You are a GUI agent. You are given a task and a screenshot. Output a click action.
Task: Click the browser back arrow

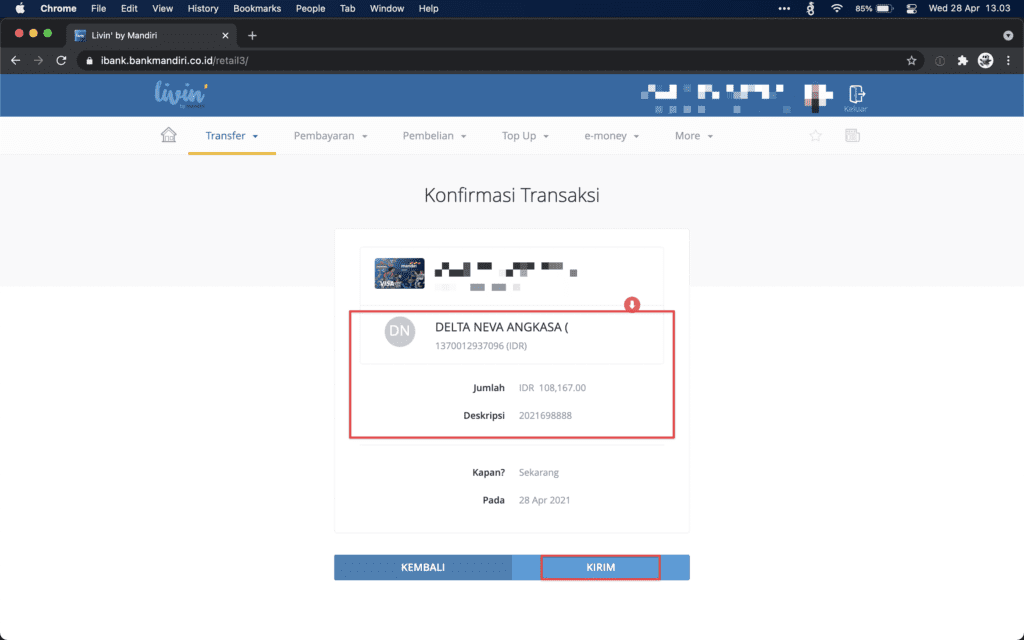[15, 60]
